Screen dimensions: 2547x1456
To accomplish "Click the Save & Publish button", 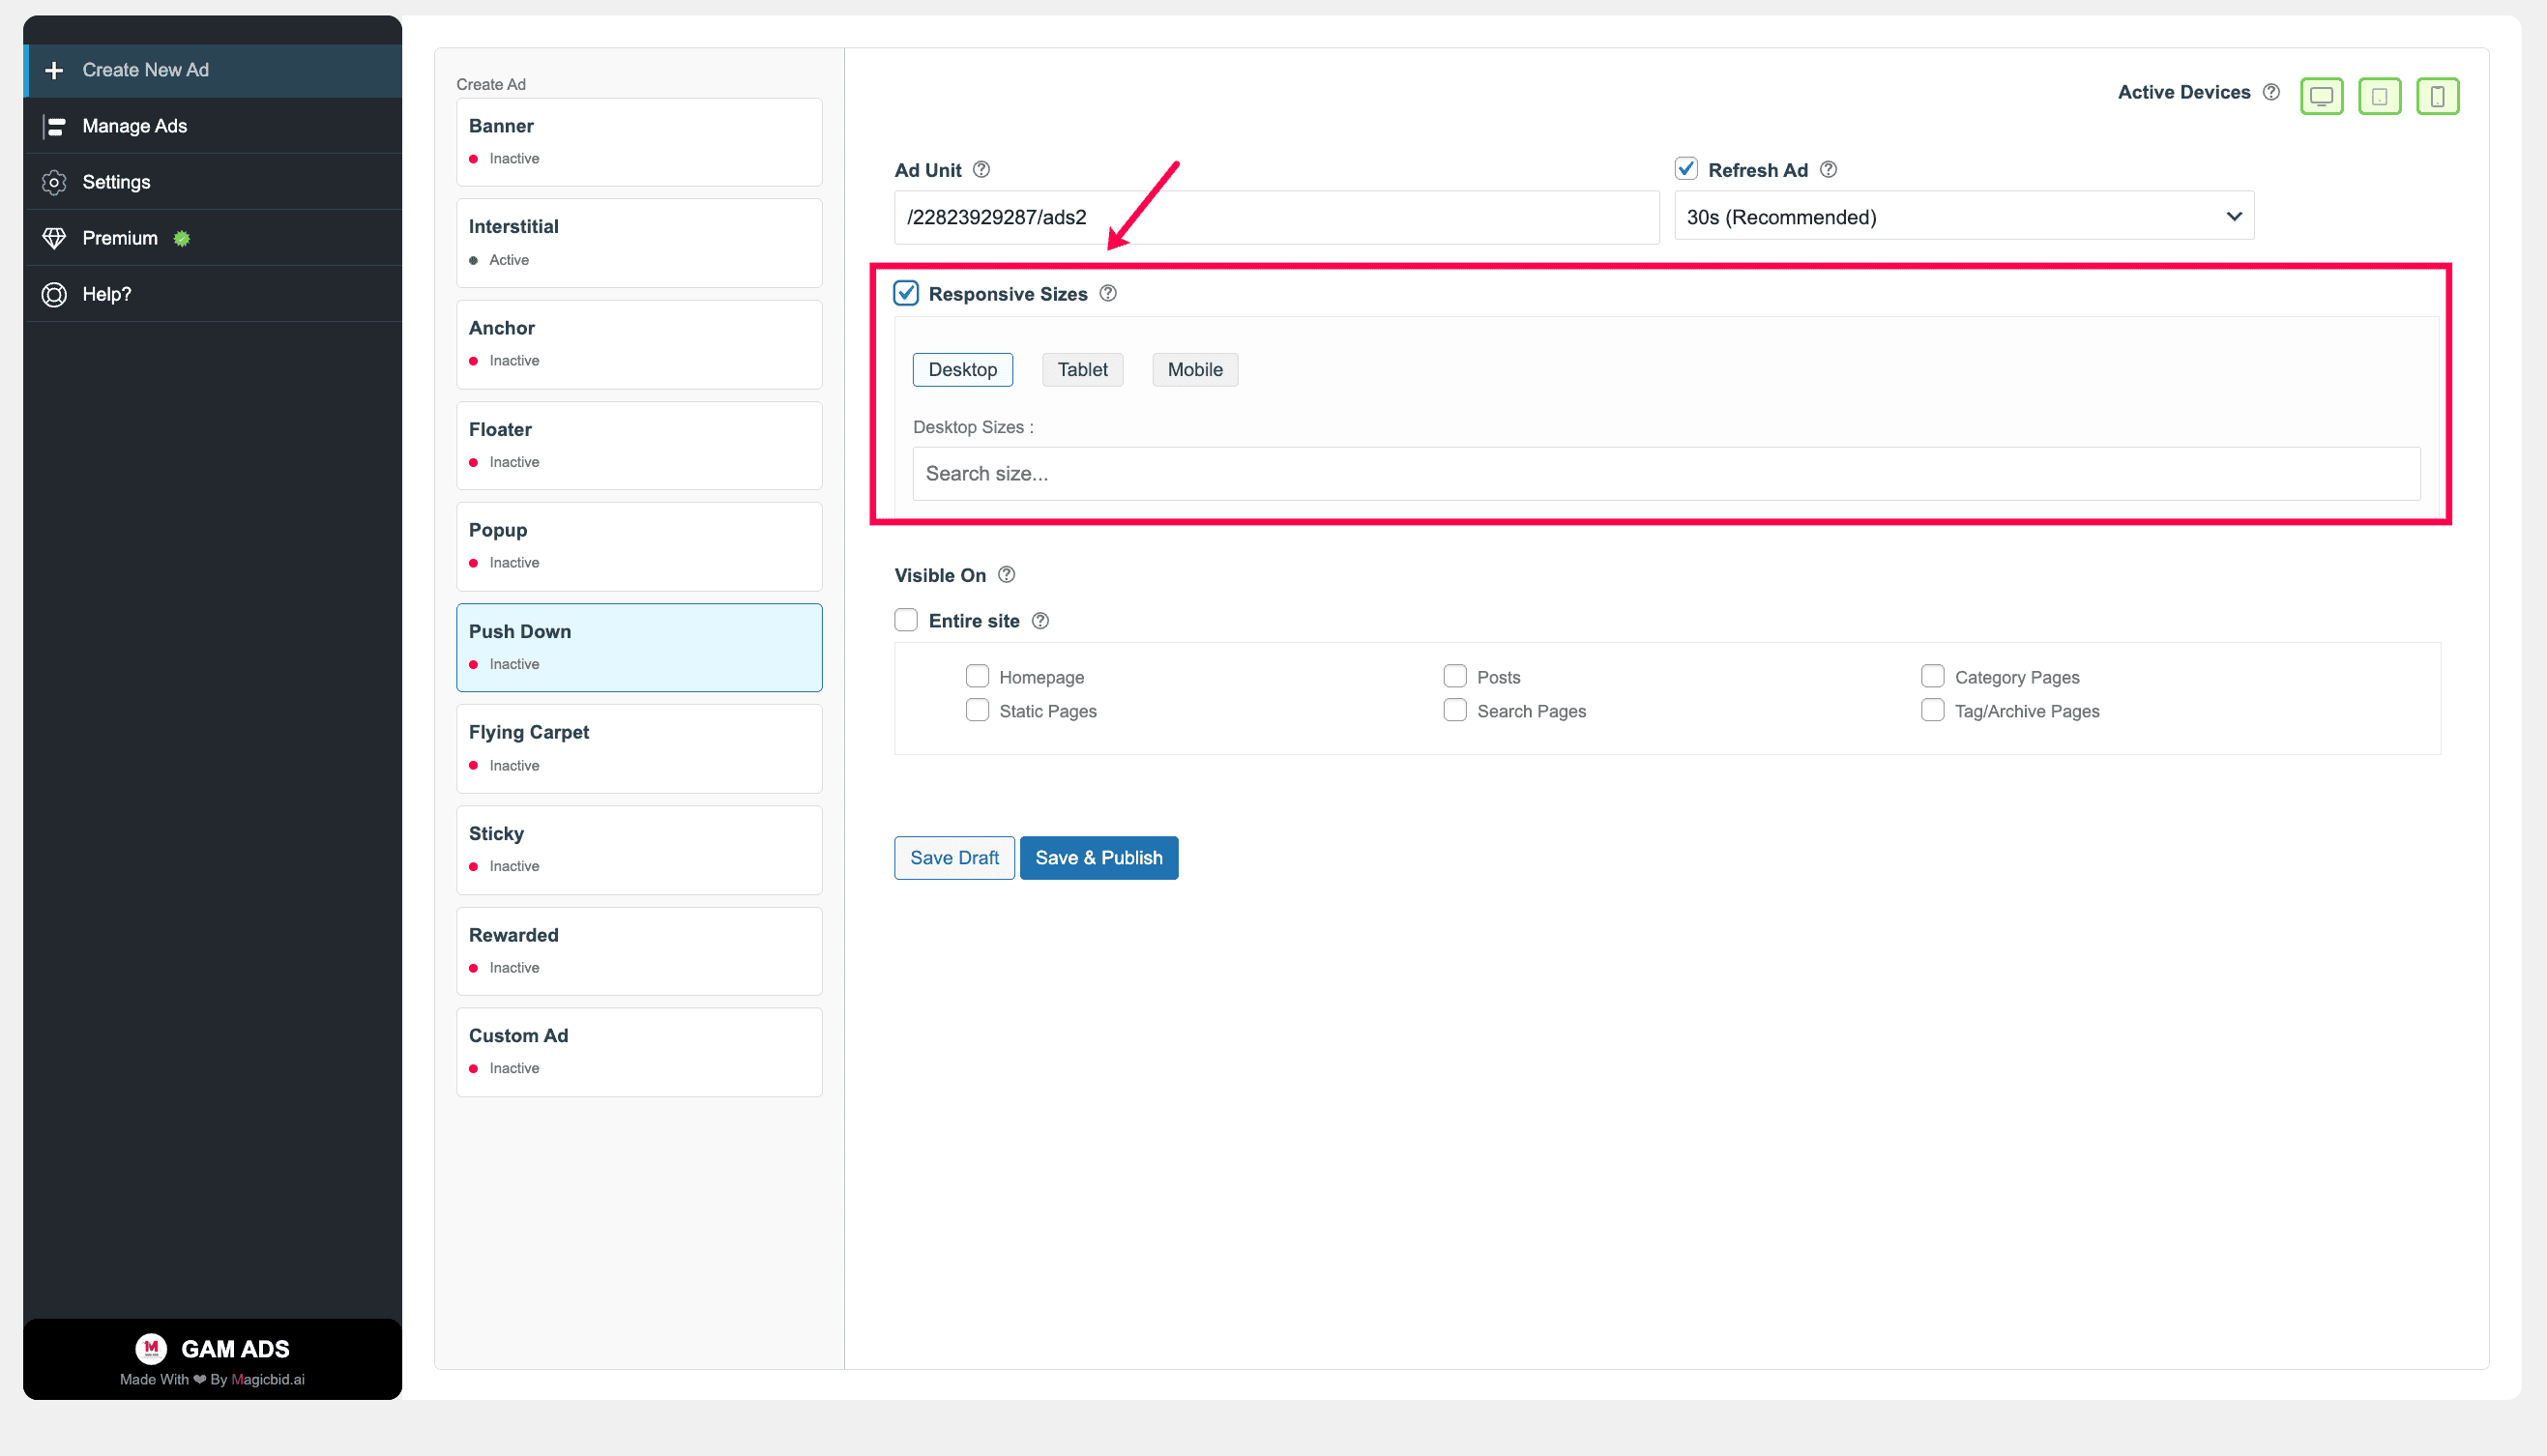I will 1099,858.
